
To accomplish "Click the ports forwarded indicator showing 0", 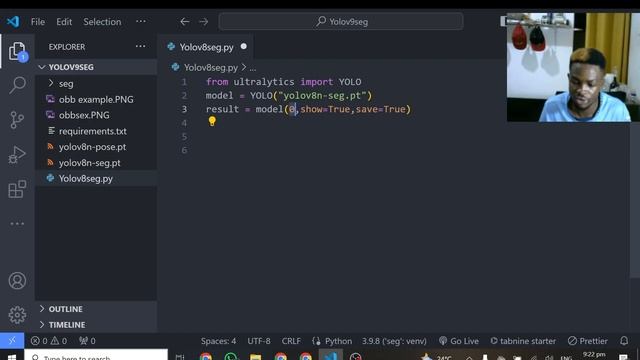I will pyautogui.click(x=87, y=341).
